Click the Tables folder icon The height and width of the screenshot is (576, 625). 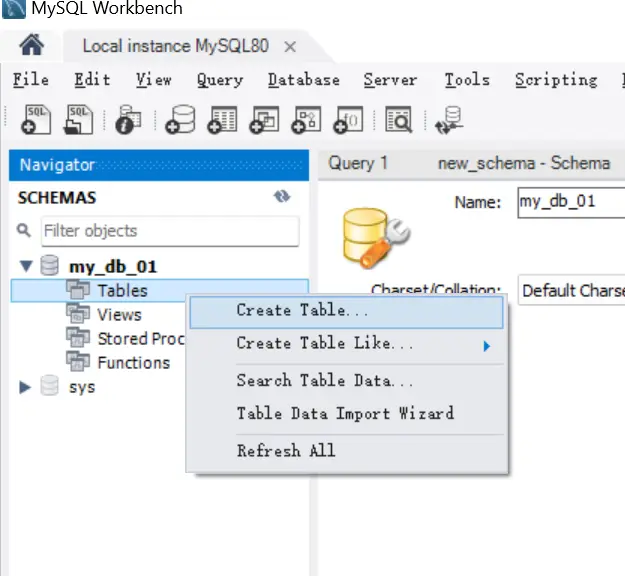(x=78, y=289)
